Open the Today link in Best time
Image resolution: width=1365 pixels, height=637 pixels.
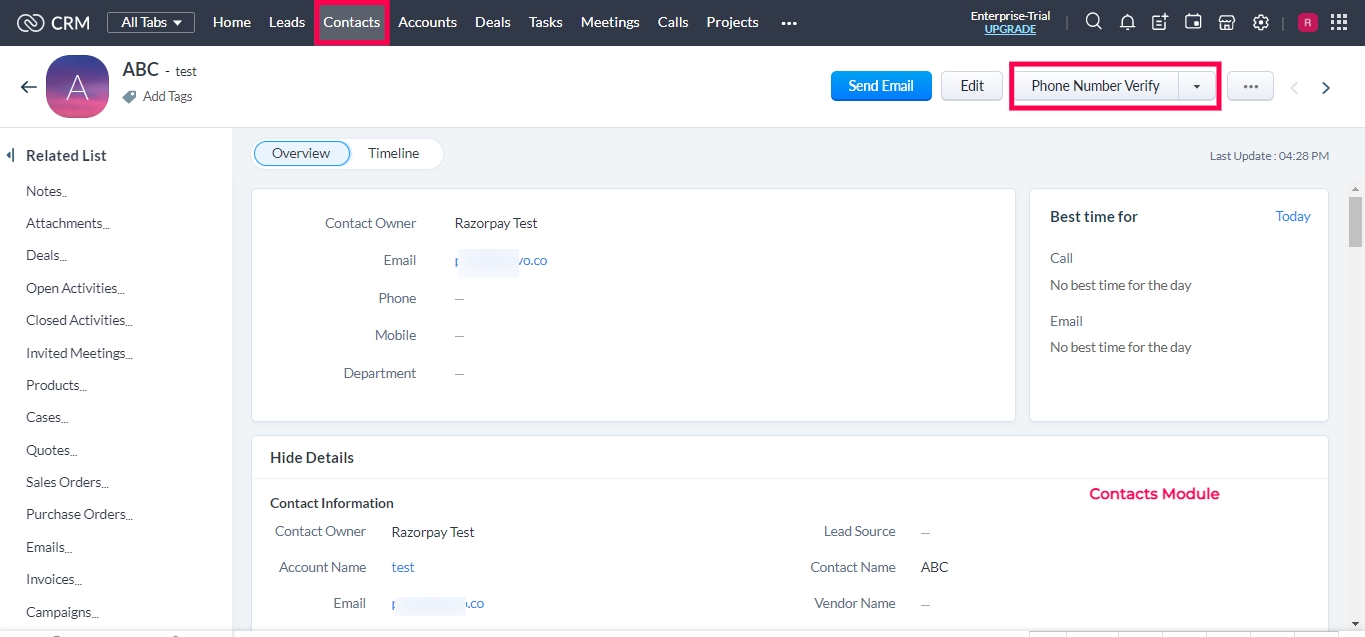click(1293, 216)
